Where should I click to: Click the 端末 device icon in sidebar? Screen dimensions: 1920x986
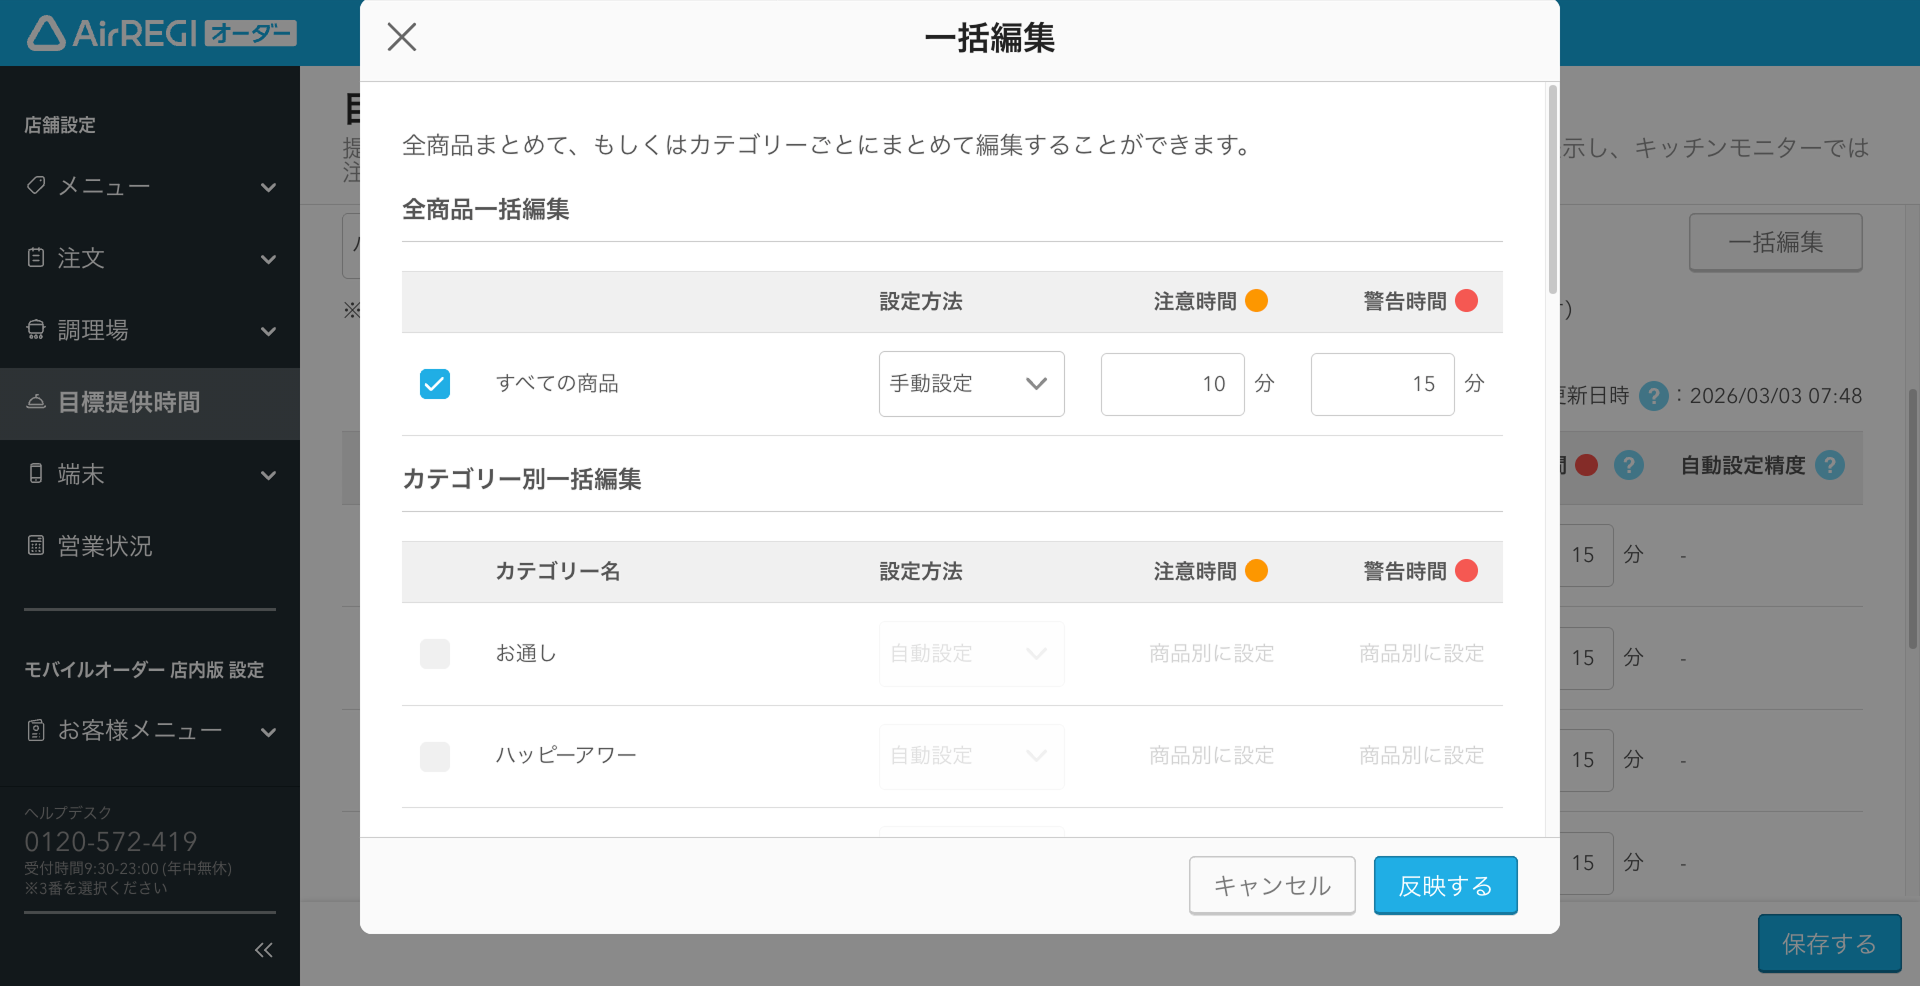click(x=36, y=474)
